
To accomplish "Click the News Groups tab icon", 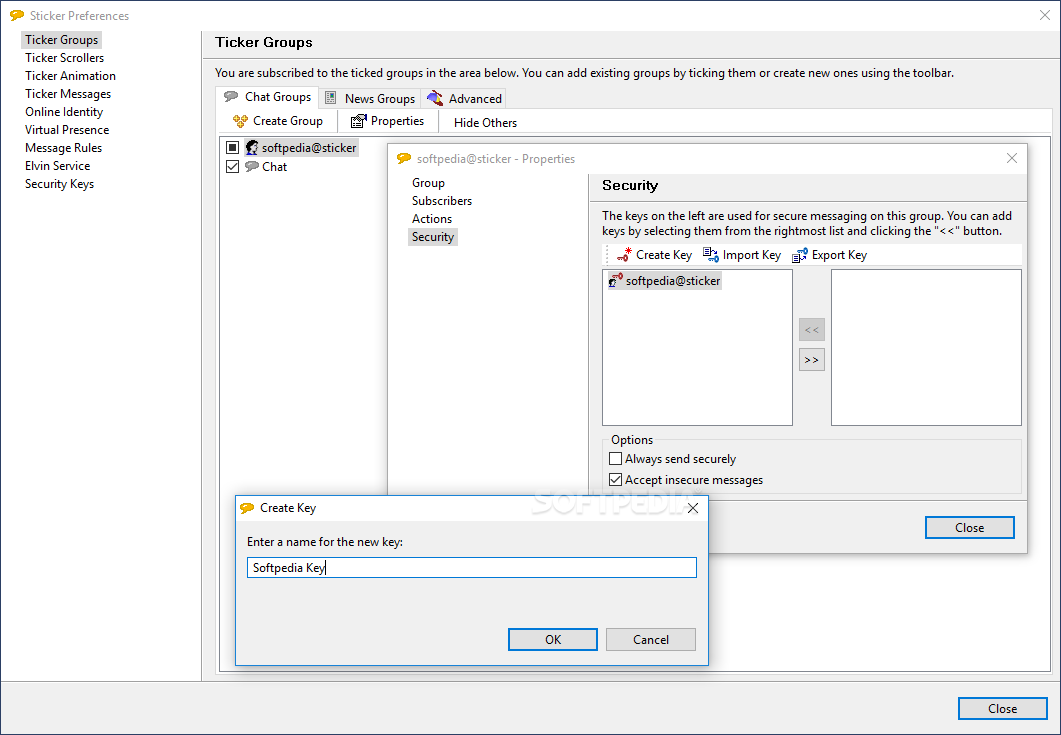I will click(330, 98).
